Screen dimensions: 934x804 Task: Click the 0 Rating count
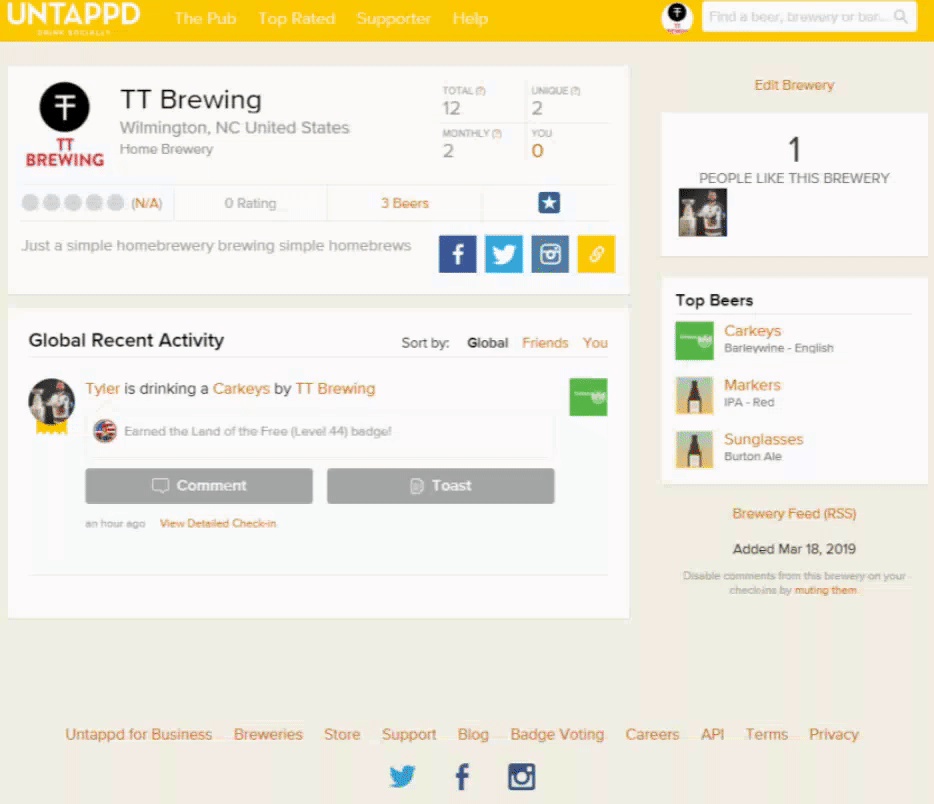point(250,203)
